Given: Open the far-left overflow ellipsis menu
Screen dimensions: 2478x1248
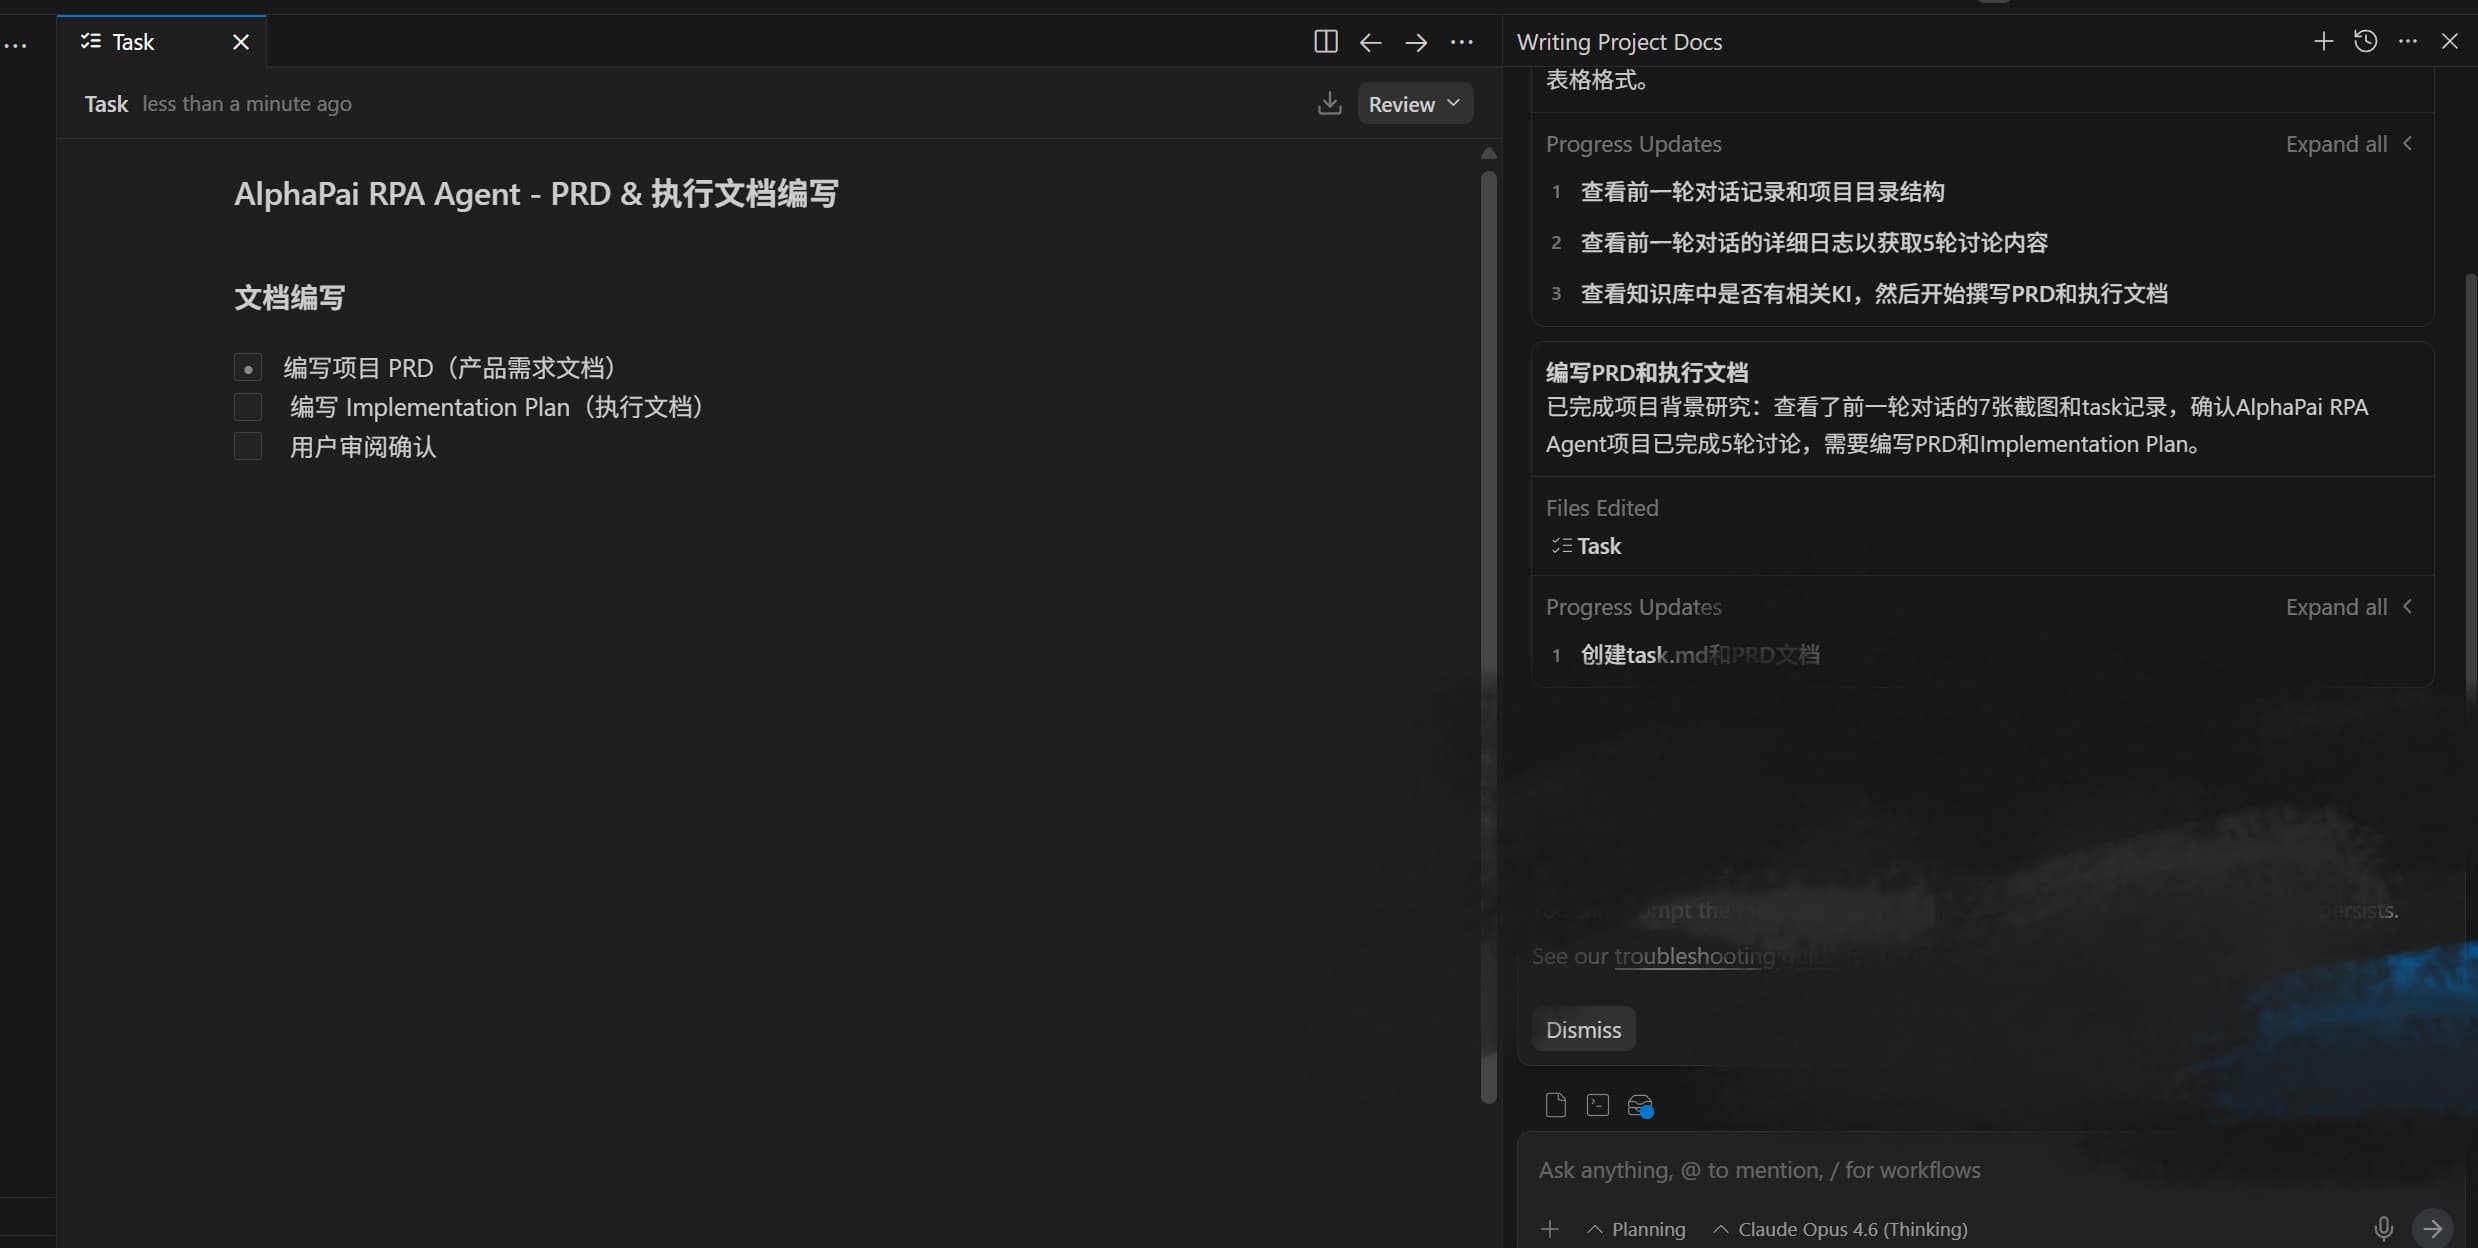Looking at the screenshot, I should [x=15, y=46].
